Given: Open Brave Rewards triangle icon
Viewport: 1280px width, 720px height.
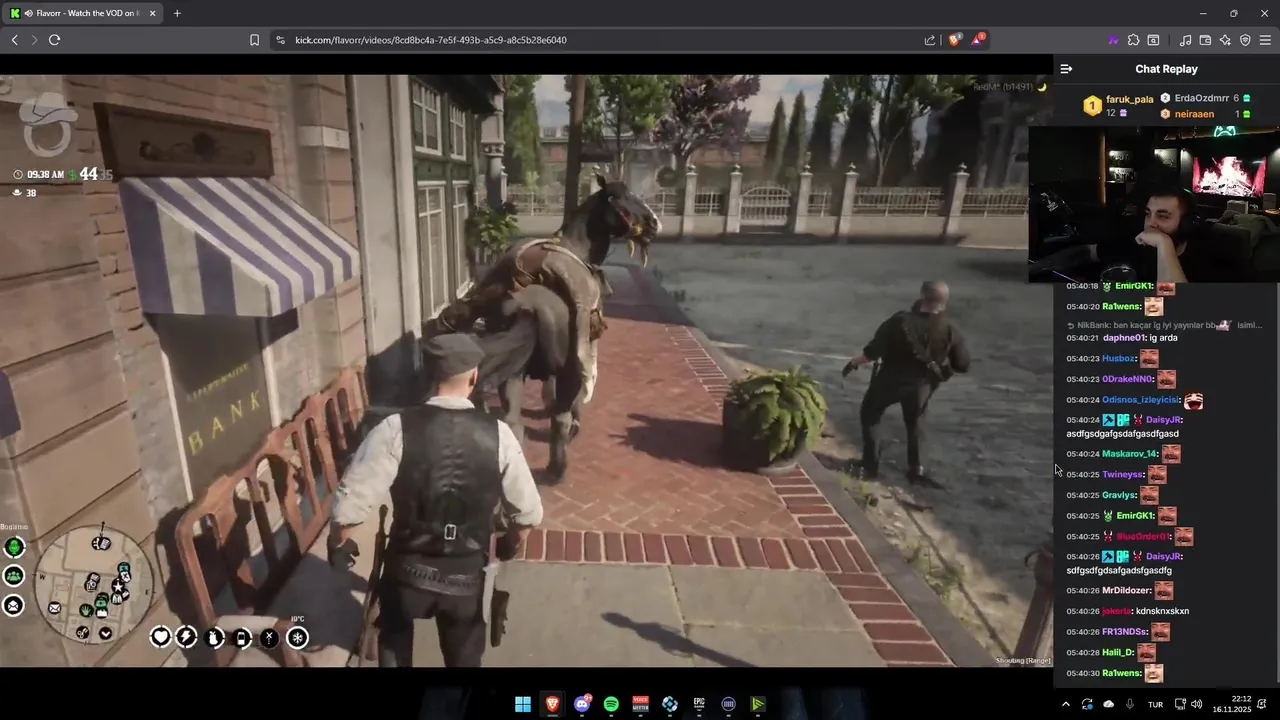Looking at the screenshot, I should click(x=978, y=40).
